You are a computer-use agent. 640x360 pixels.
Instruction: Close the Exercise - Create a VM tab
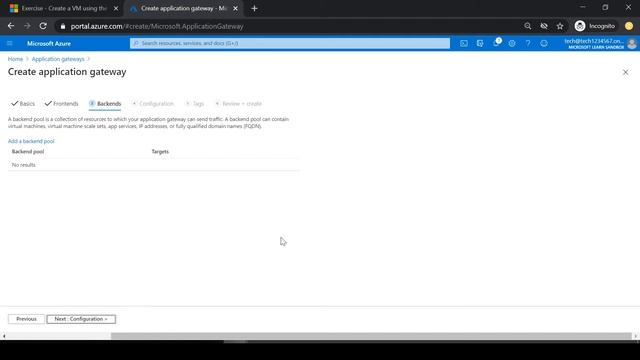116,8
